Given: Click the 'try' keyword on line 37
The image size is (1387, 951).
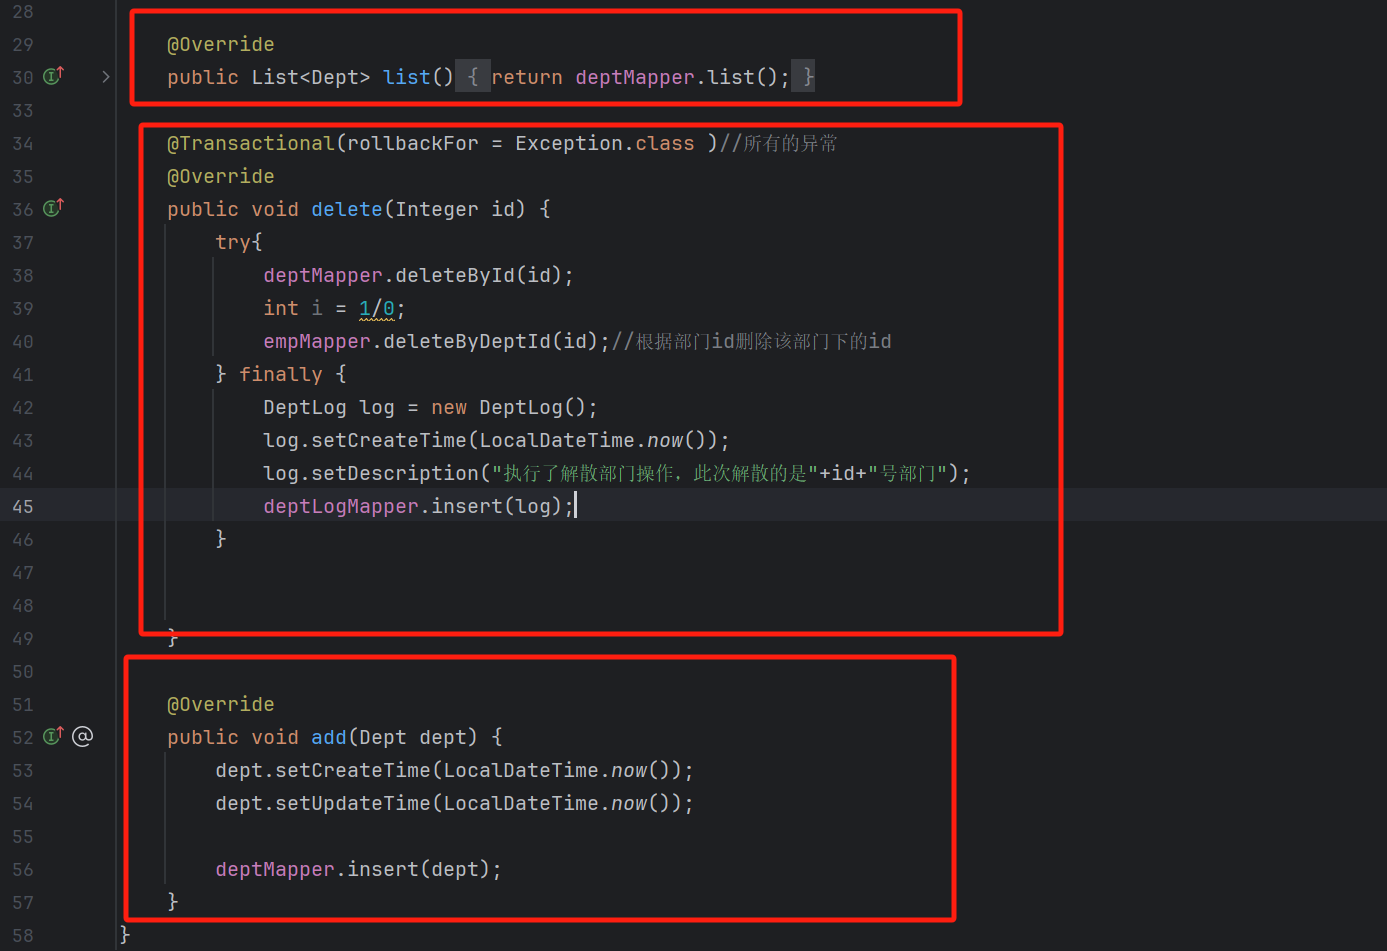Looking at the screenshot, I should point(233,242).
